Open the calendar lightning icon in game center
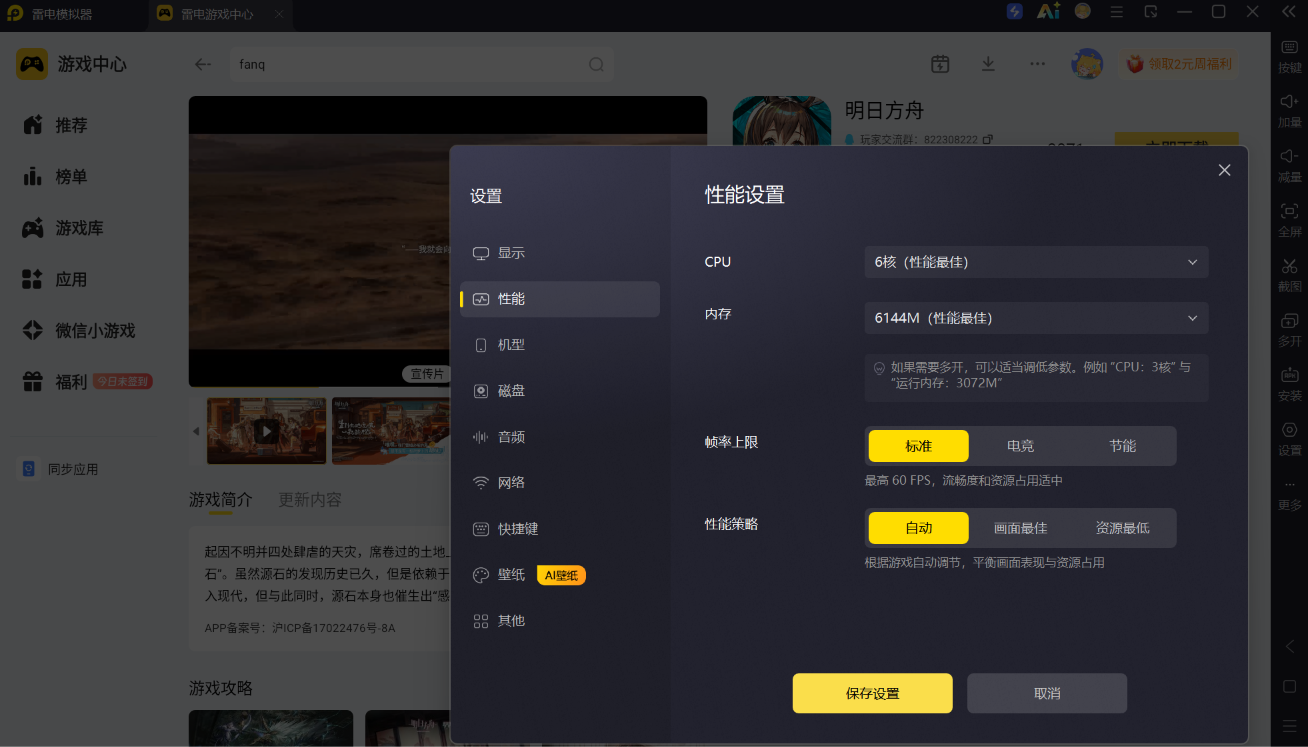The image size is (1308, 747). pyautogui.click(x=940, y=64)
